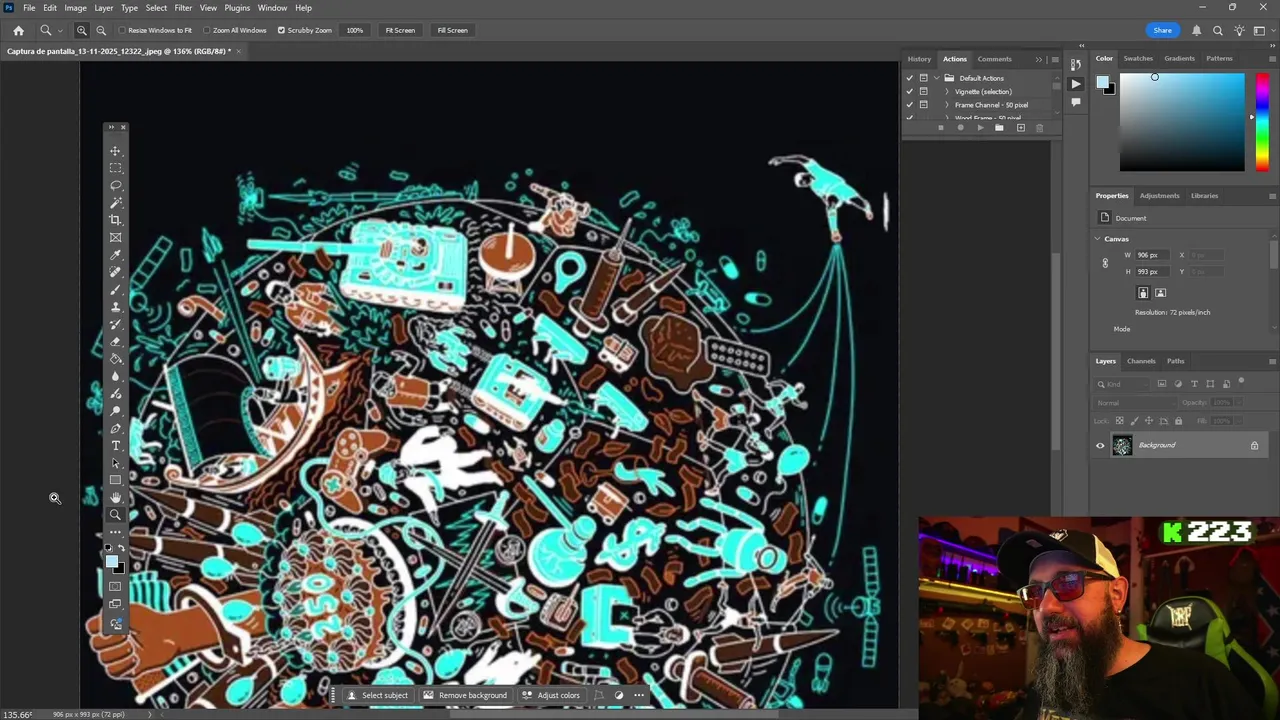Click the Fill Screen button
This screenshot has width=1280, height=720.
(x=452, y=30)
